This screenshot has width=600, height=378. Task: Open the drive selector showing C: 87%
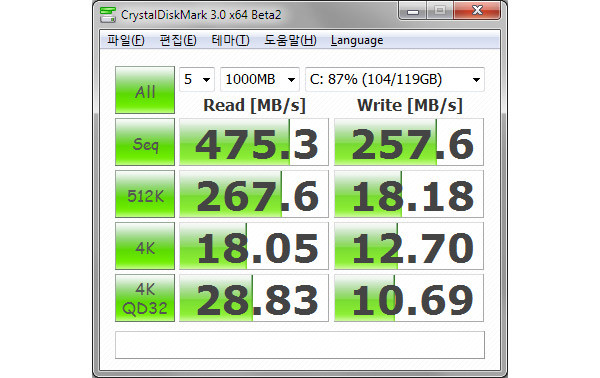(x=395, y=80)
